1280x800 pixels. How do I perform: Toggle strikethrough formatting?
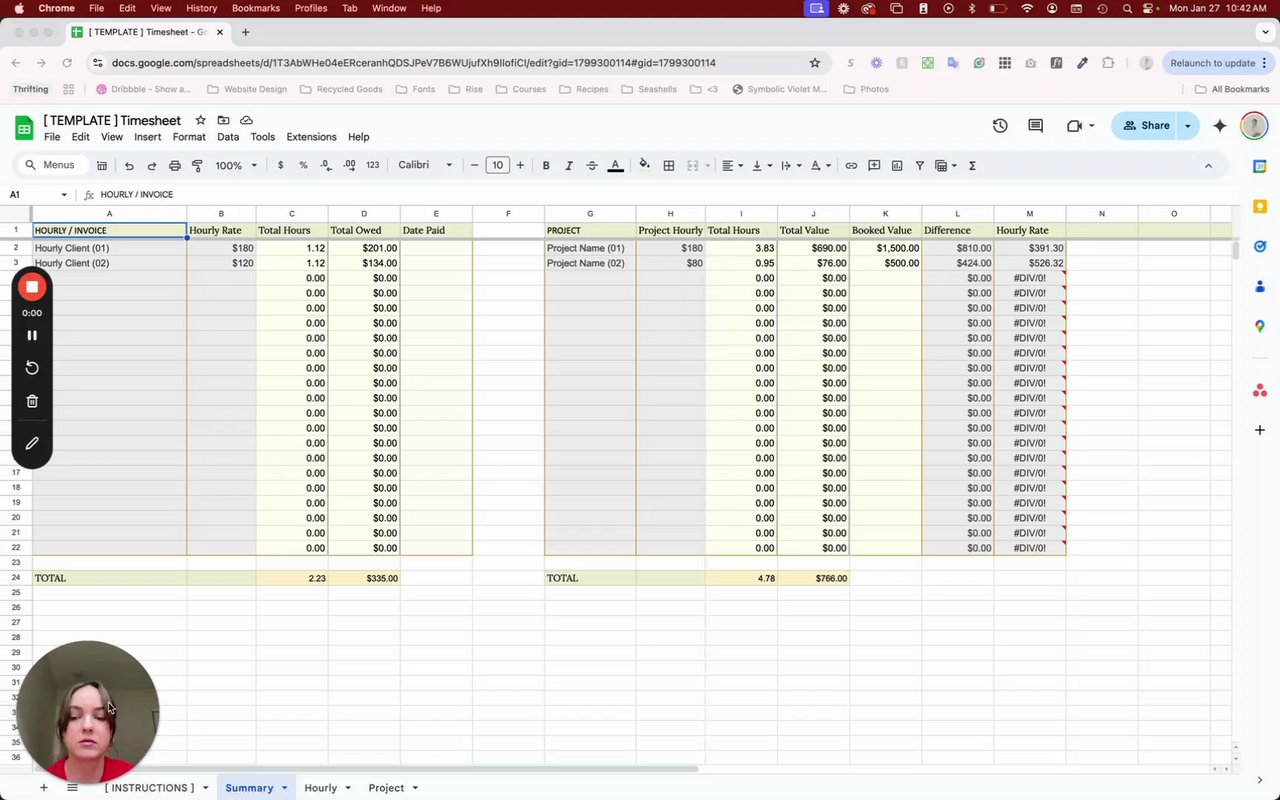[x=592, y=165]
